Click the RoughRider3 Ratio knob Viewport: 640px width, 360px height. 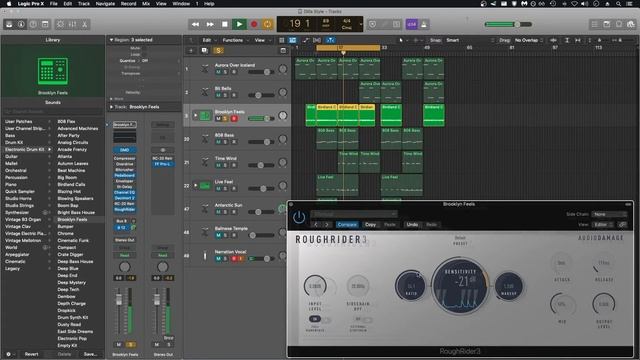pyautogui.click(x=411, y=285)
